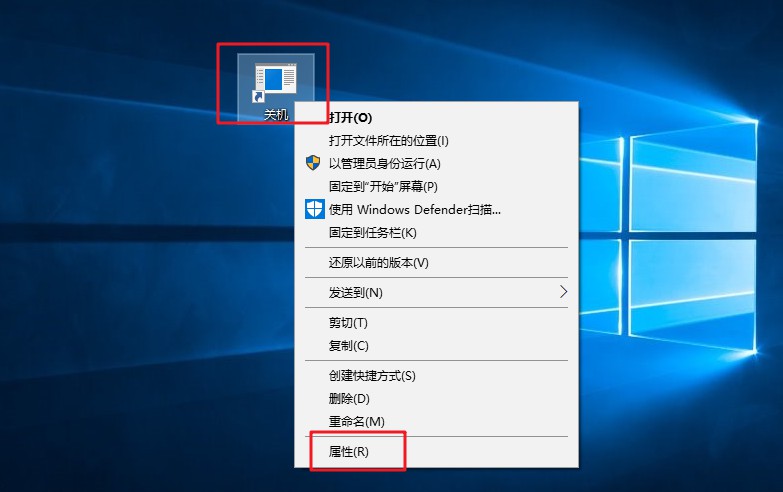Viewport: 783px width, 492px height.
Task: Select 还原以前的版本(V)
Action: 378,262
